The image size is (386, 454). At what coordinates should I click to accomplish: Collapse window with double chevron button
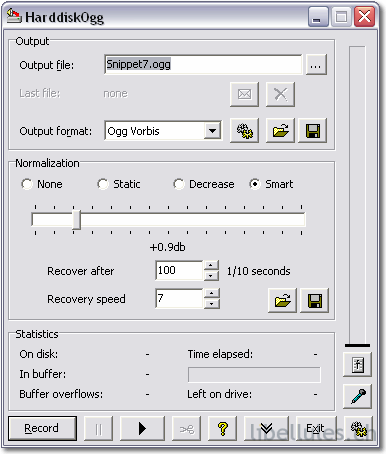(x=266, y=428)
